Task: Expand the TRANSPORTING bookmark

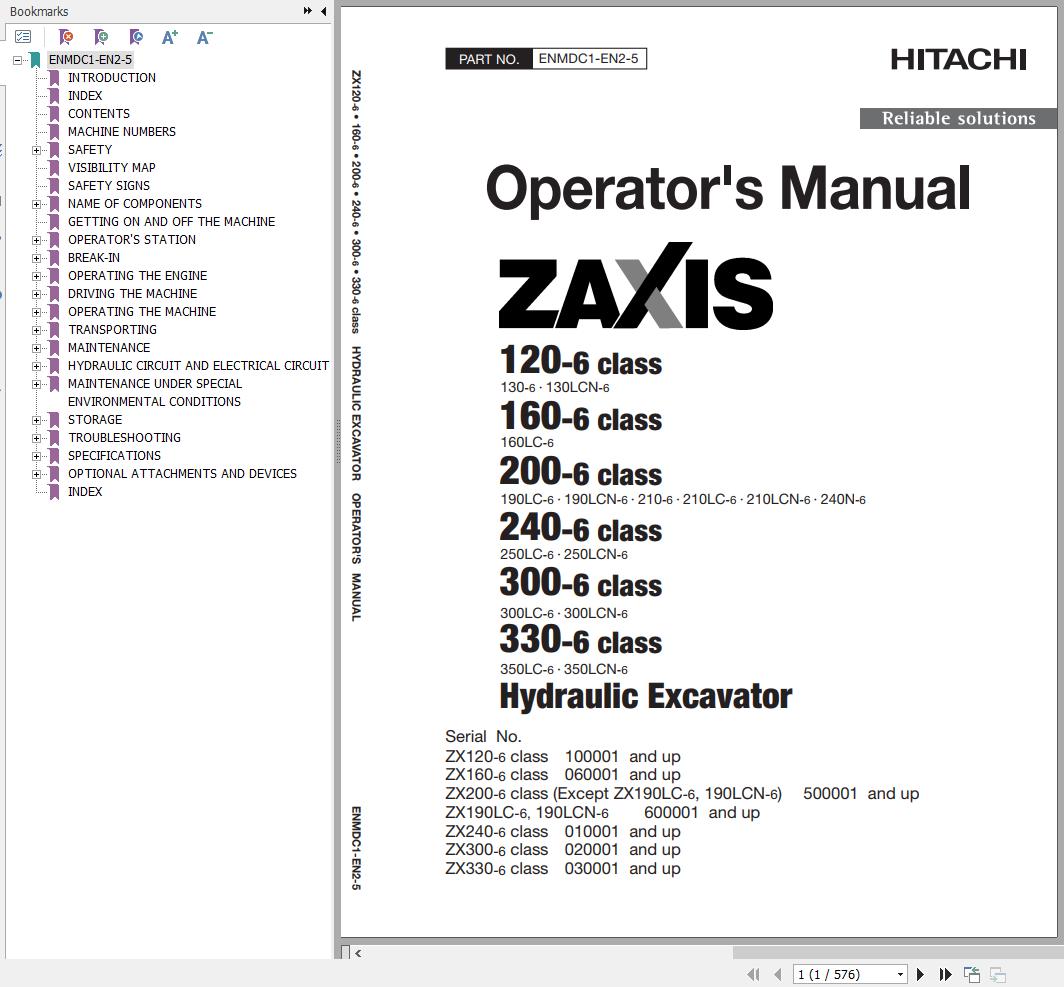Action: pos(37,330)
